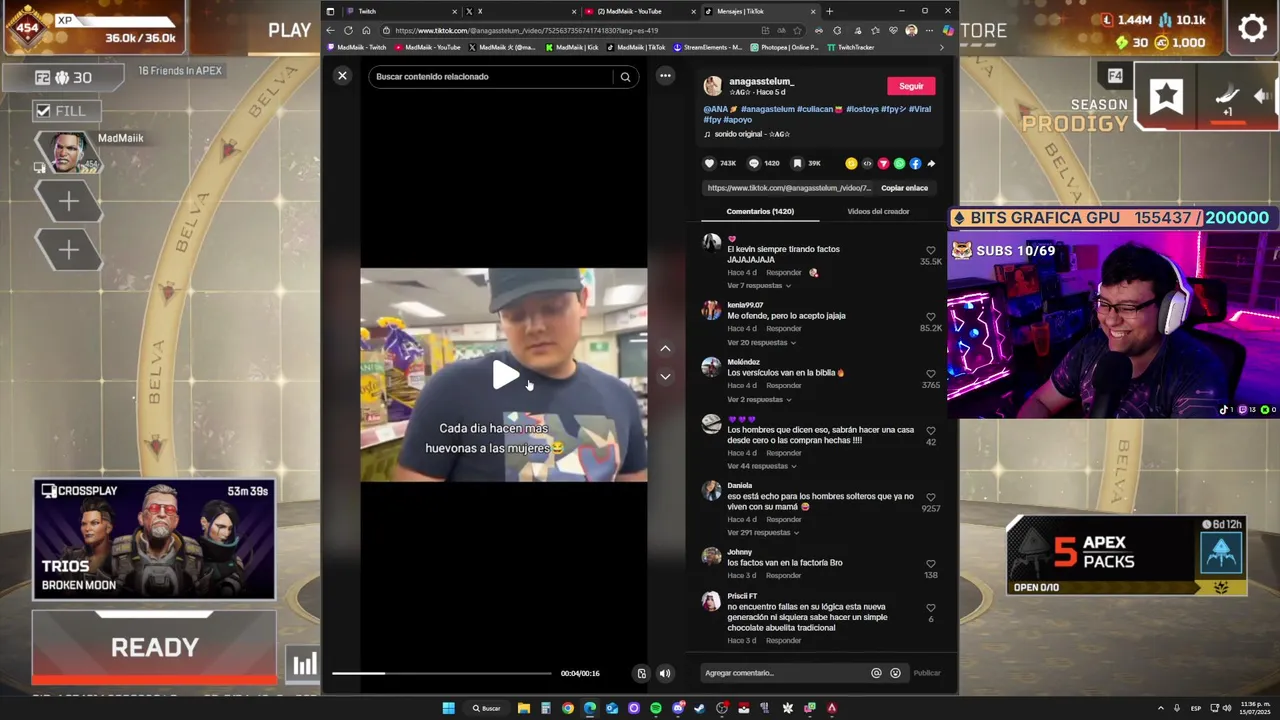
Task: Open Apex settings gear icon
Action: click(x=1252, y=28)
